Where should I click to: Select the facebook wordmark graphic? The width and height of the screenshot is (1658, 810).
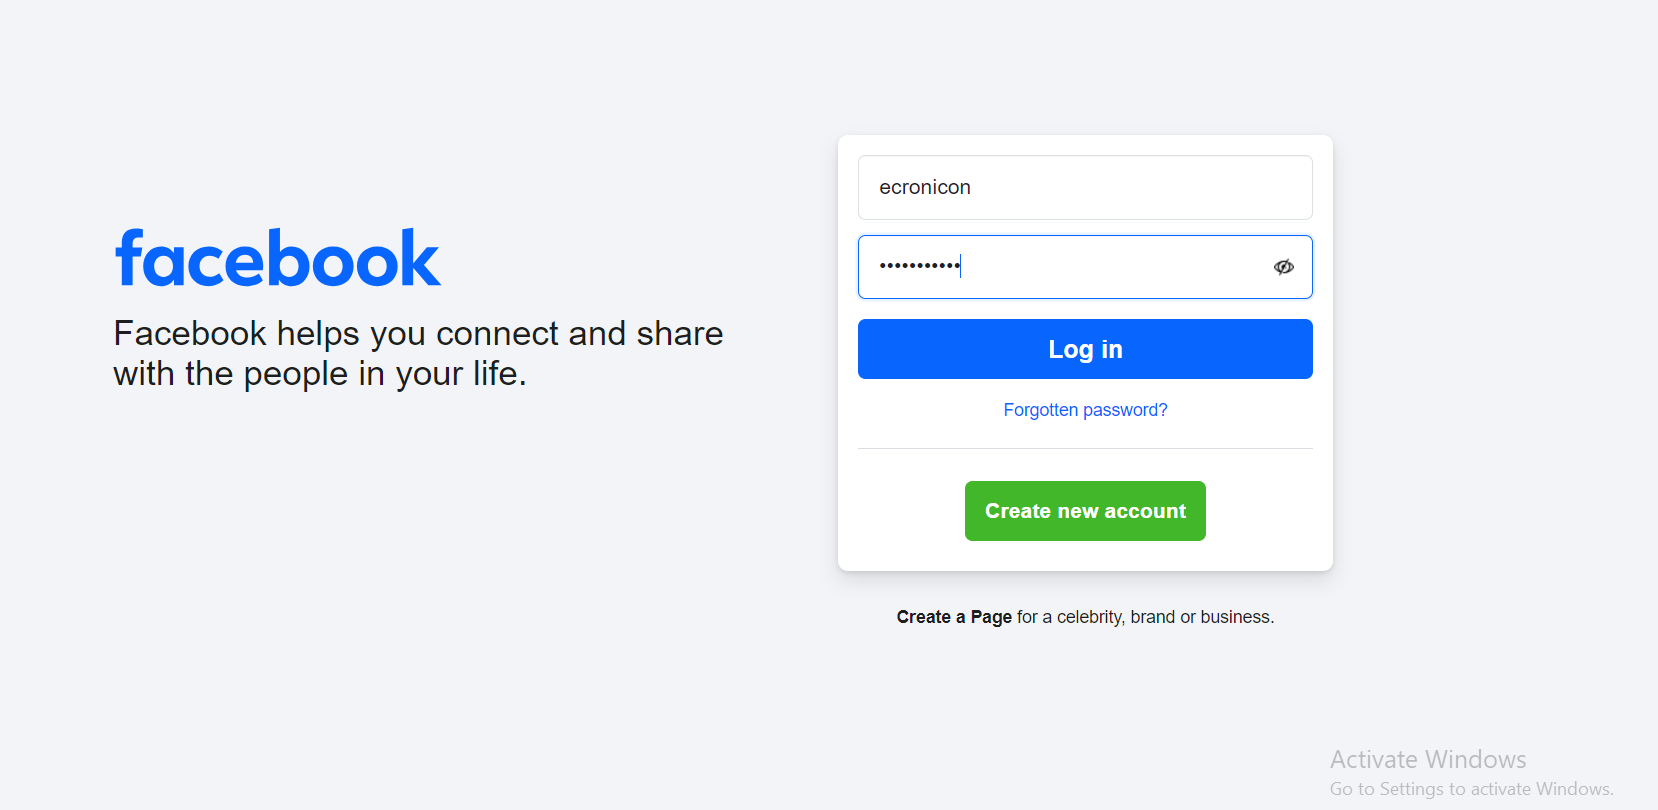tap(277, 257)
